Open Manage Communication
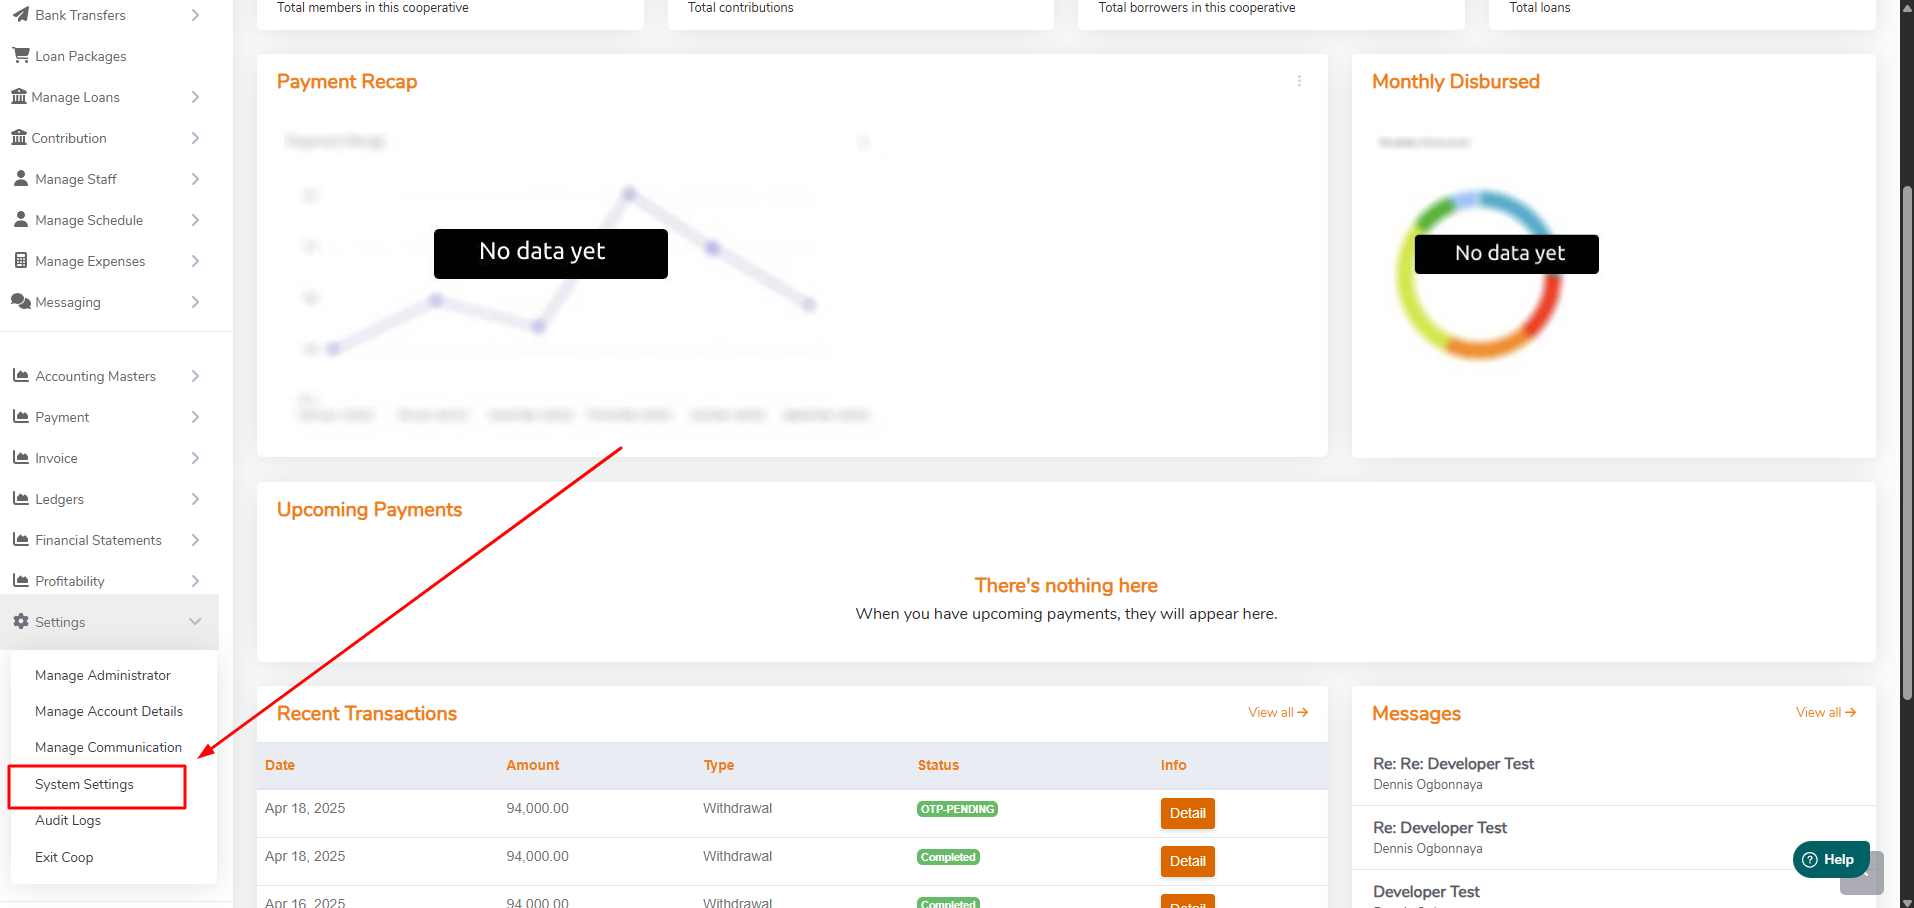This screenshot has height=908, width=1914. (x=108, y=747)
